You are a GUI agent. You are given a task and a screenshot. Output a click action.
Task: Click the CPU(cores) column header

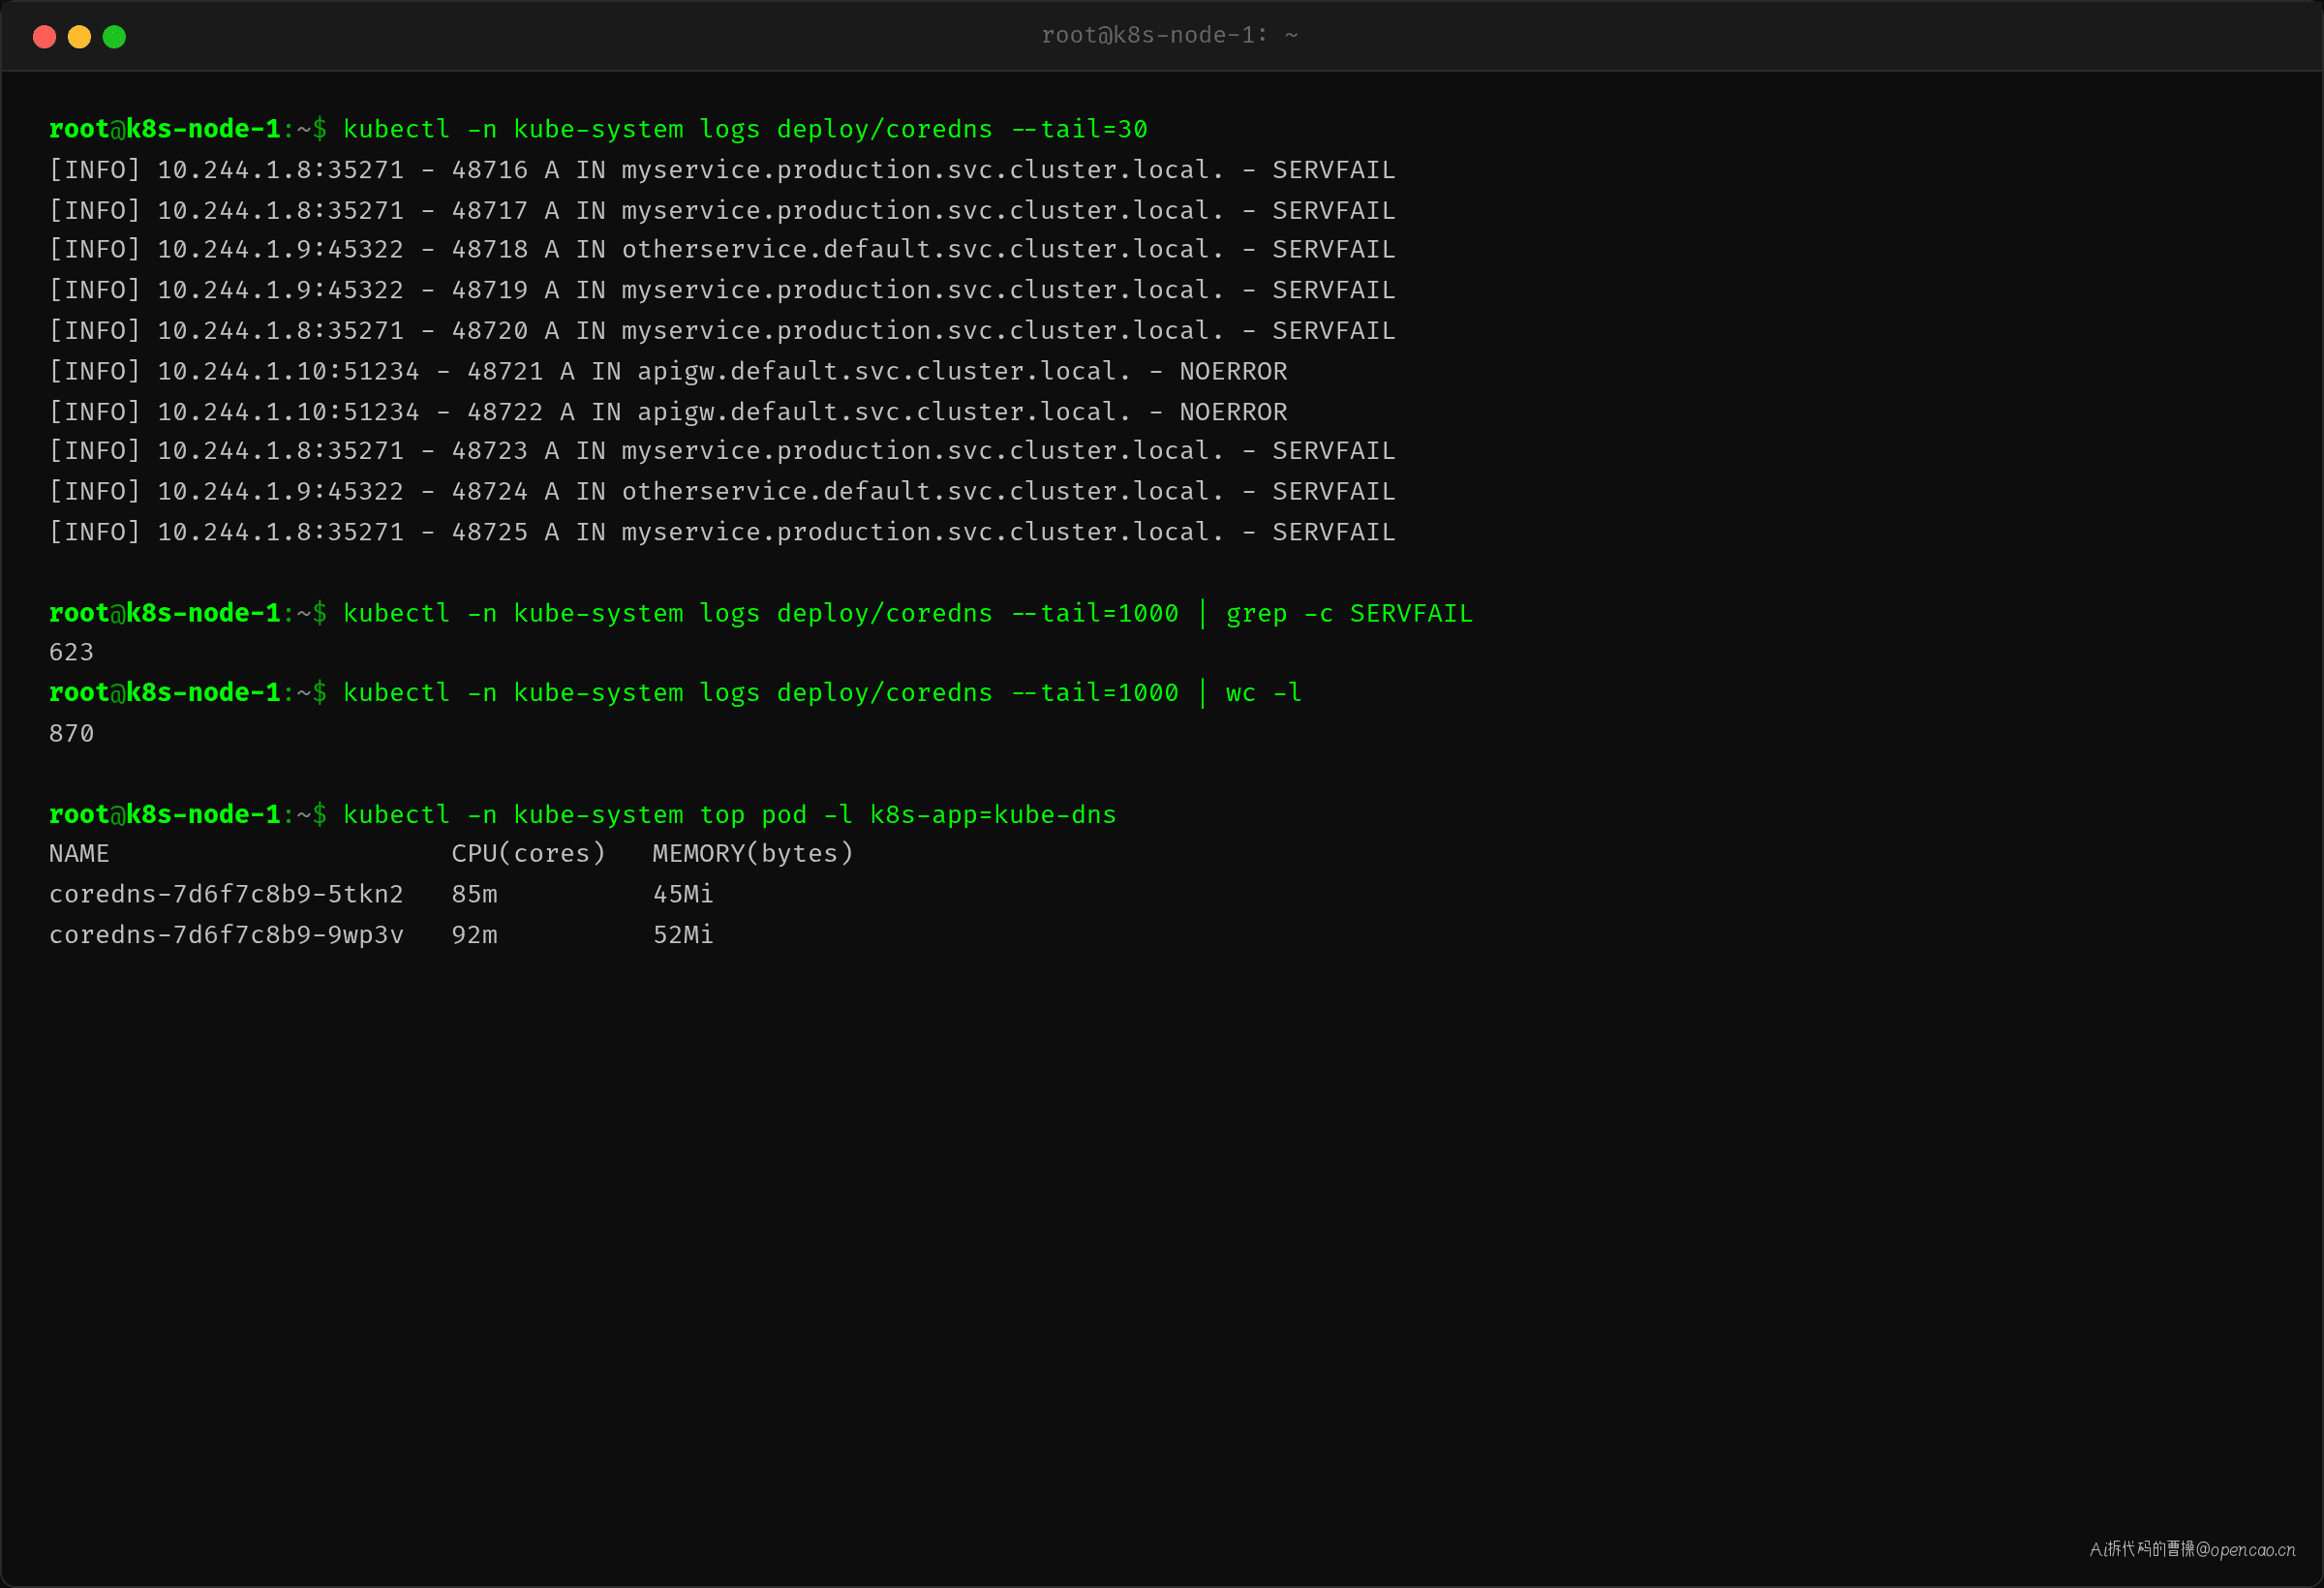[x=528, y=854]
